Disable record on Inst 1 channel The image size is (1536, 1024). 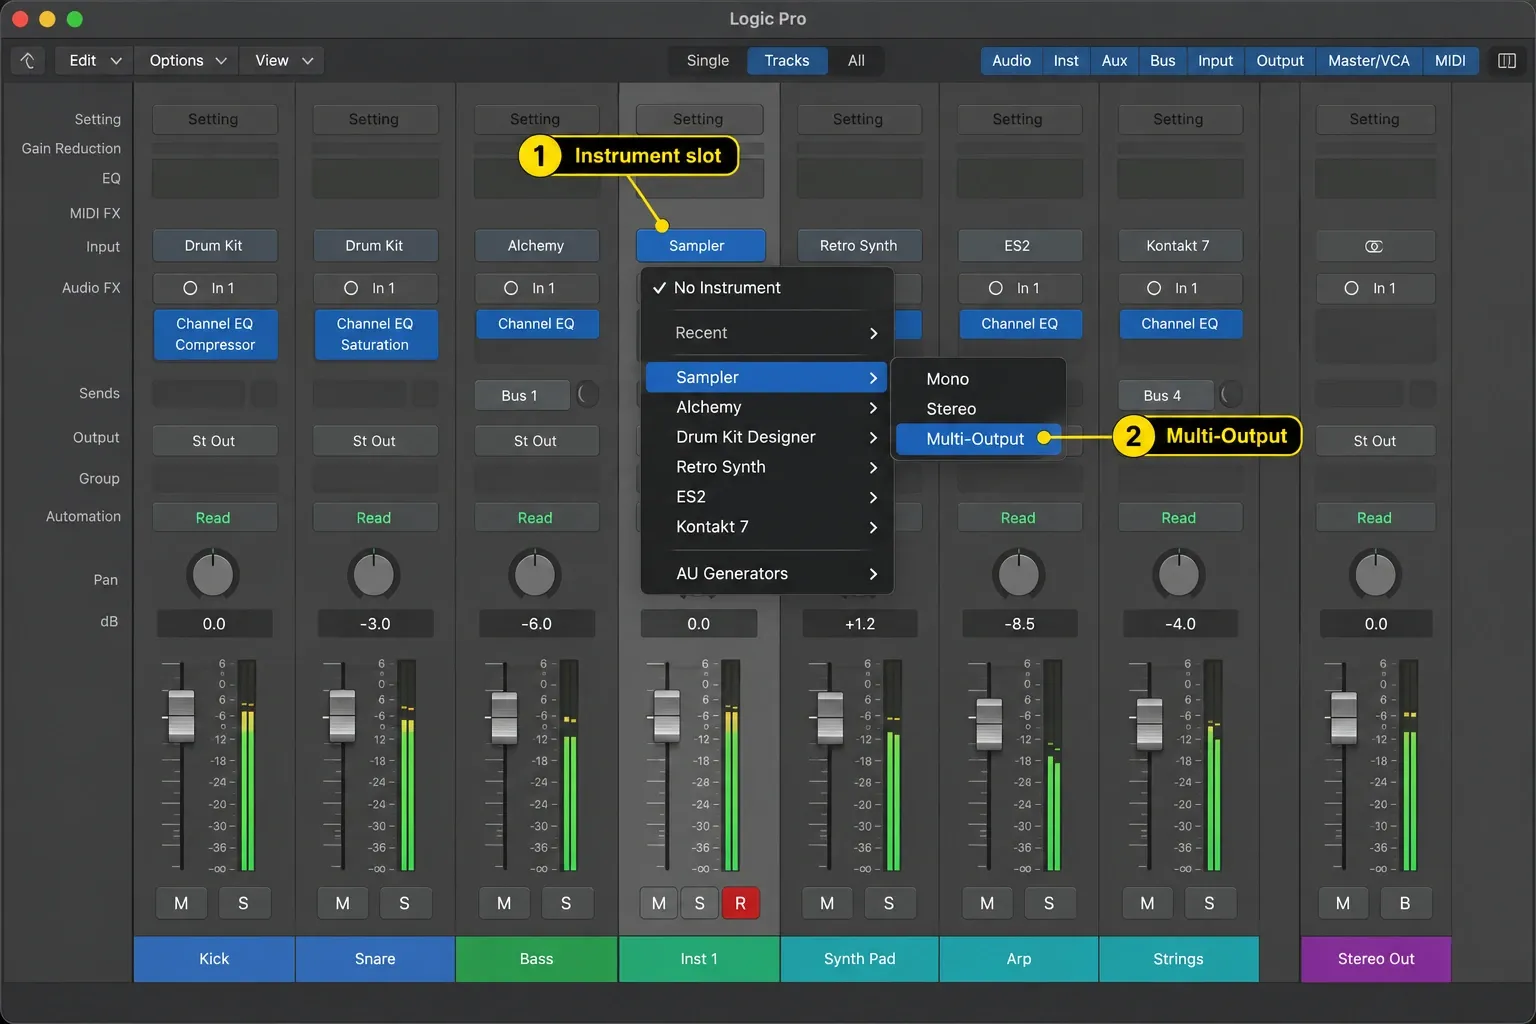point(740,903)
